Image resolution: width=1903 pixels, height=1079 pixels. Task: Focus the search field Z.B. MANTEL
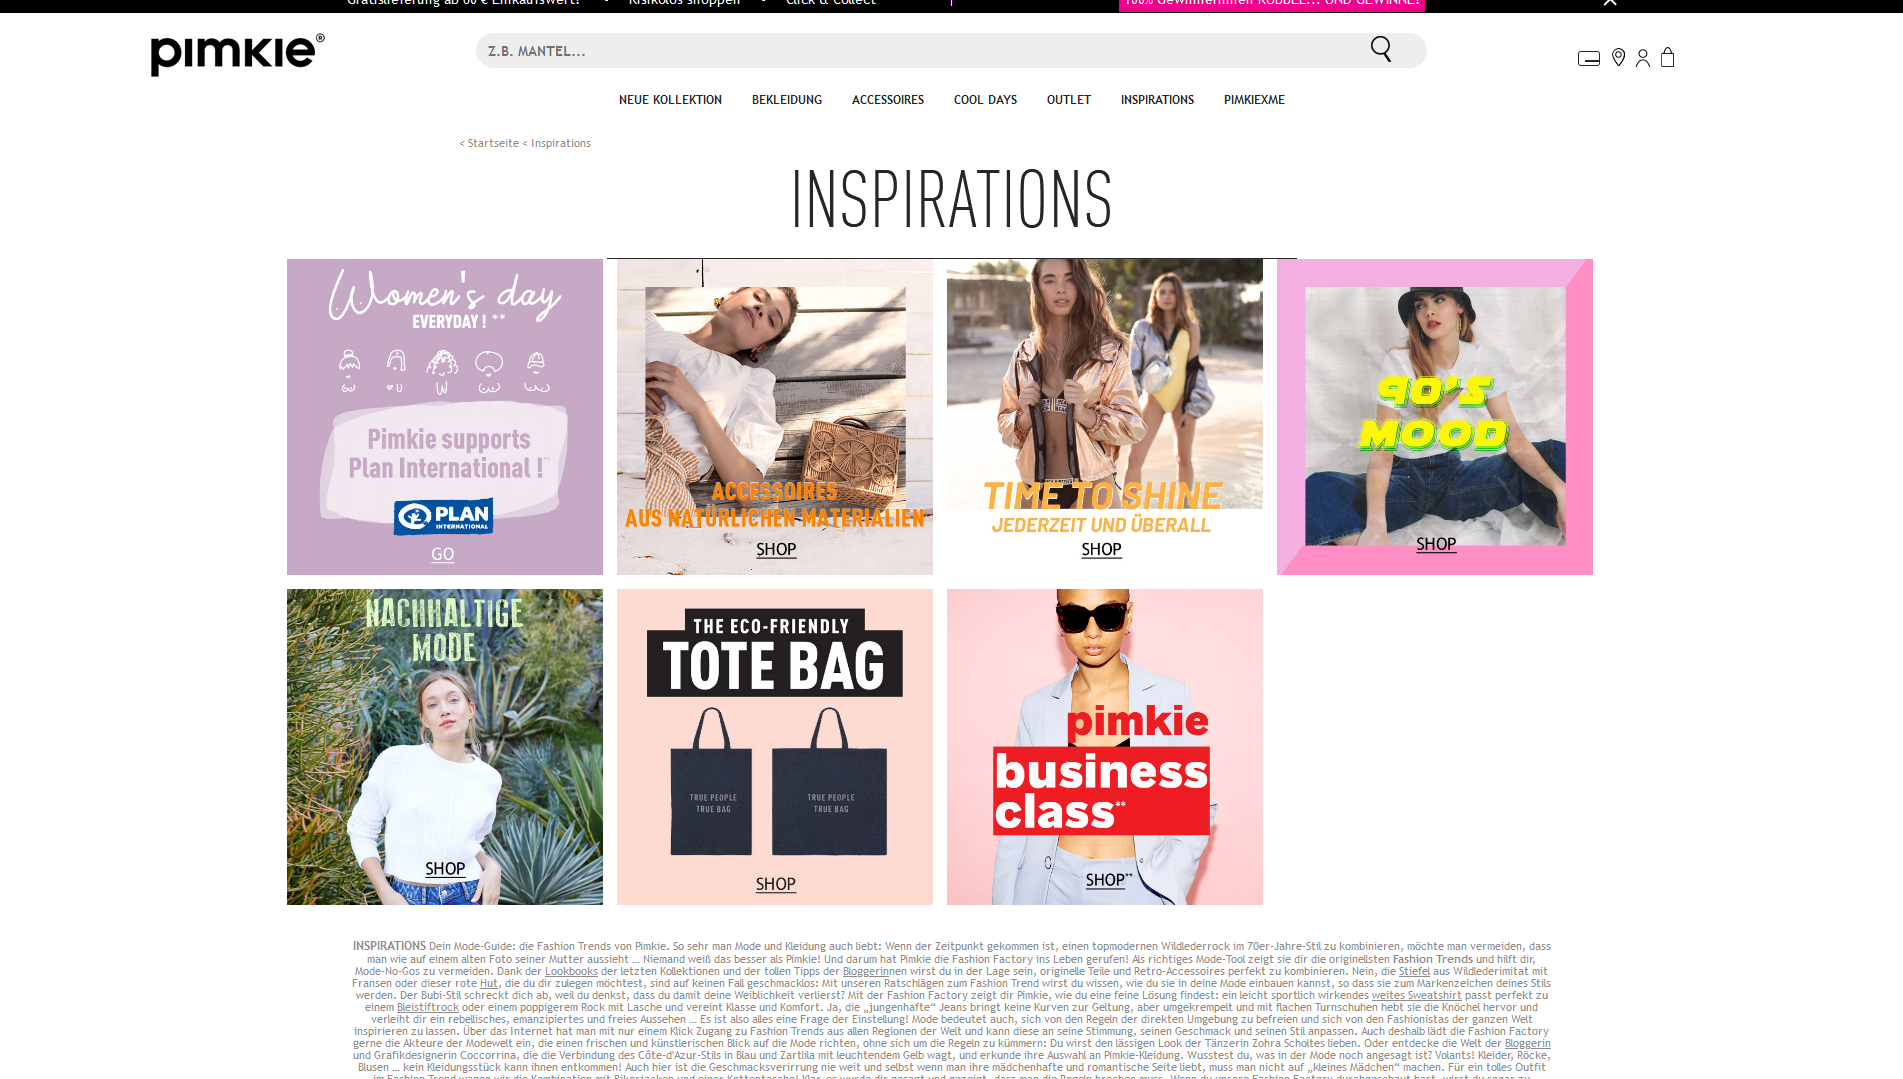point(920,51)
